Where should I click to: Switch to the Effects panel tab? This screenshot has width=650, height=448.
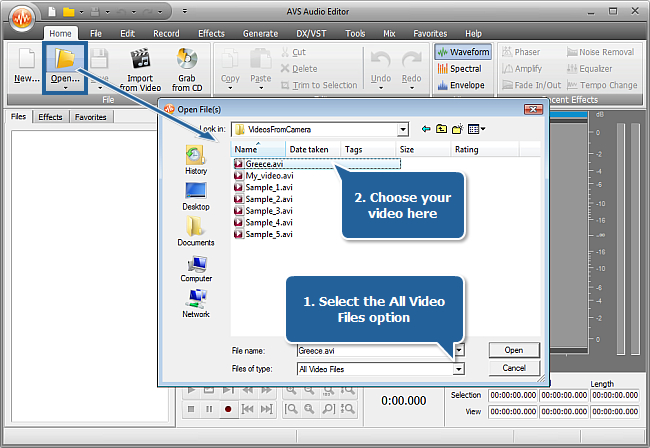click(50, 117)
